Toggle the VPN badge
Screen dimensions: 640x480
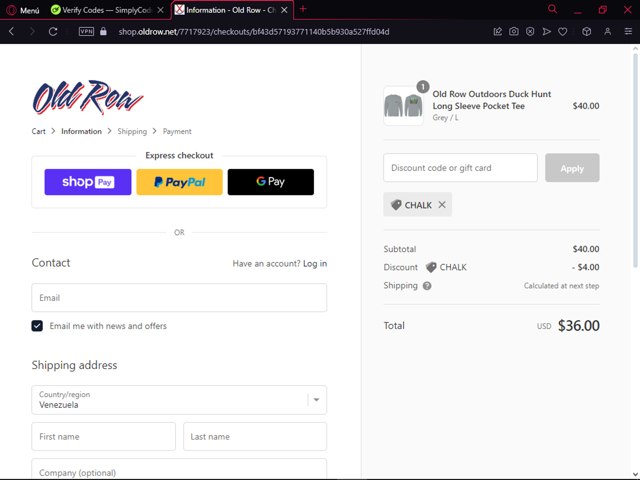(x=86, y=31)
